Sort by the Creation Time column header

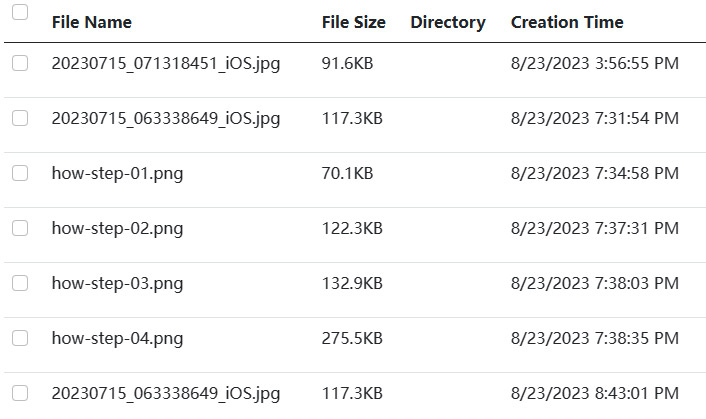pyautogui.click(x=567, y=22)
